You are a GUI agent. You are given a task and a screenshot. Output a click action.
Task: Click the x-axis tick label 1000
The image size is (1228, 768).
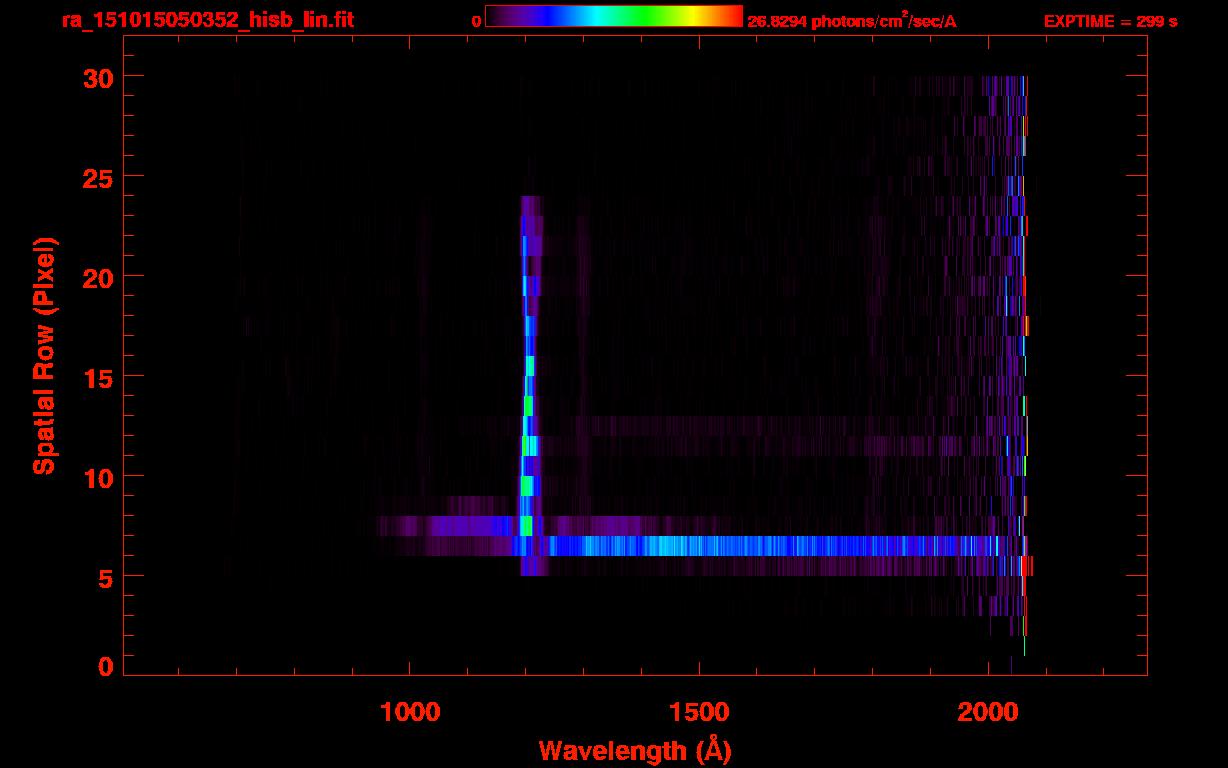410,712
